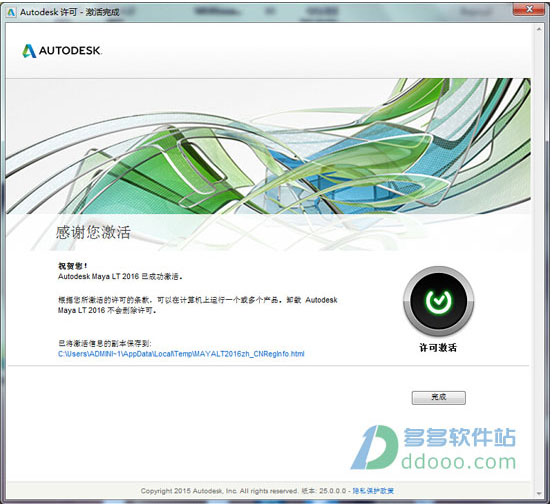The image size is (552, 504).
Task: Open the MAYALT2016zh_CNRegInfo.html file path link
Action: click(181, 354)
